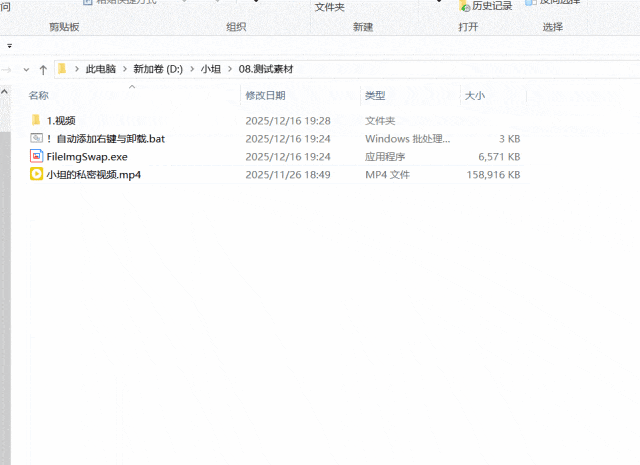The image size is (640, 465).
Task: Go to 新加卷 (D:) in breadcrumb path
Action: [x=157, y=69]
